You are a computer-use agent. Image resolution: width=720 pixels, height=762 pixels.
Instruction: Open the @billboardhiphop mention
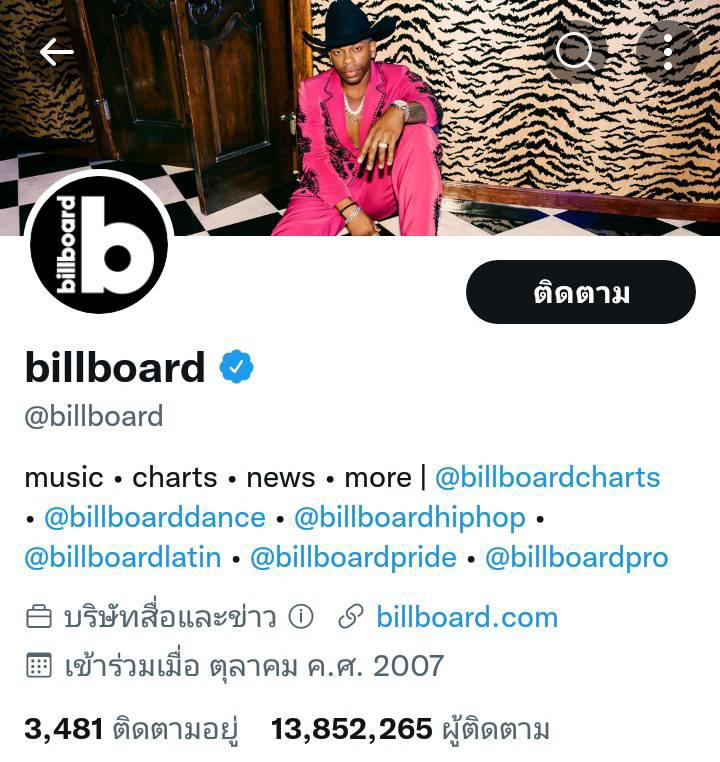[x=410, y=518]
